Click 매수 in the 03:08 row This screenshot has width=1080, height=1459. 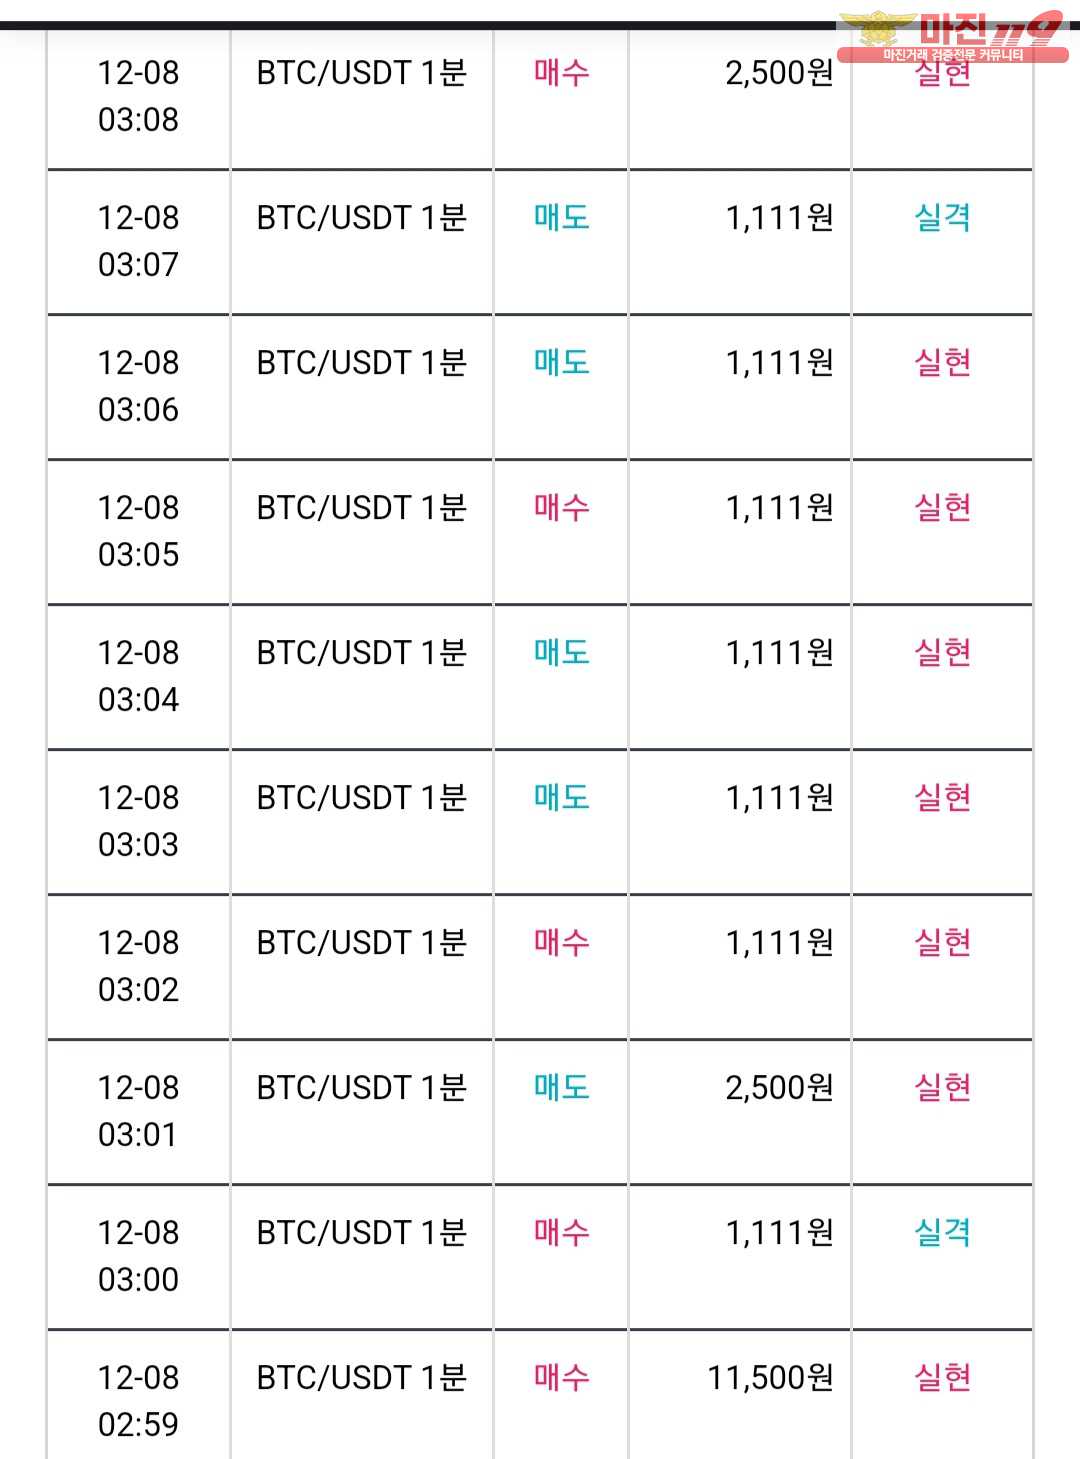point(561,73)
